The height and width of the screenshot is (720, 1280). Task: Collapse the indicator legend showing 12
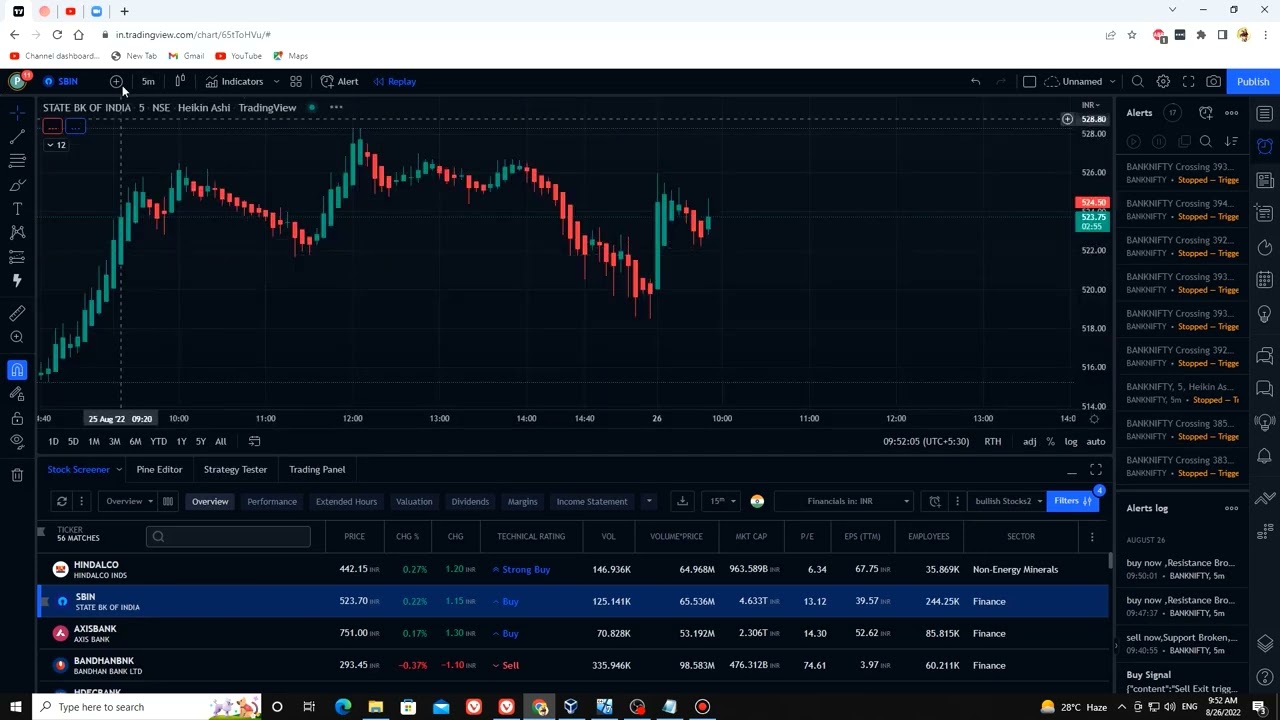[55, 145]
